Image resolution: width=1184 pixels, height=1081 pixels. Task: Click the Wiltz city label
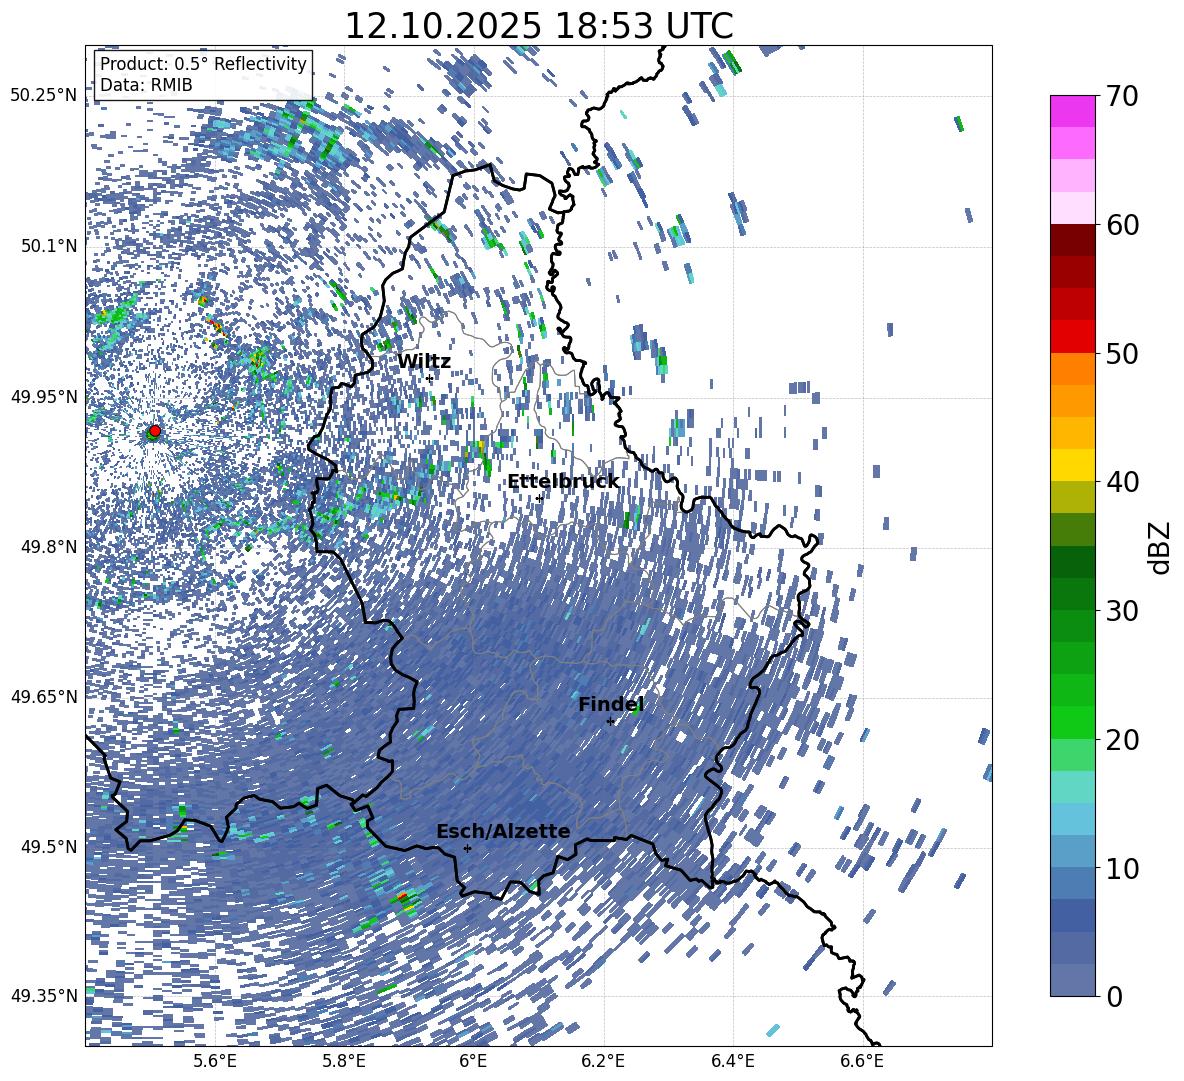tap(424, 361)
